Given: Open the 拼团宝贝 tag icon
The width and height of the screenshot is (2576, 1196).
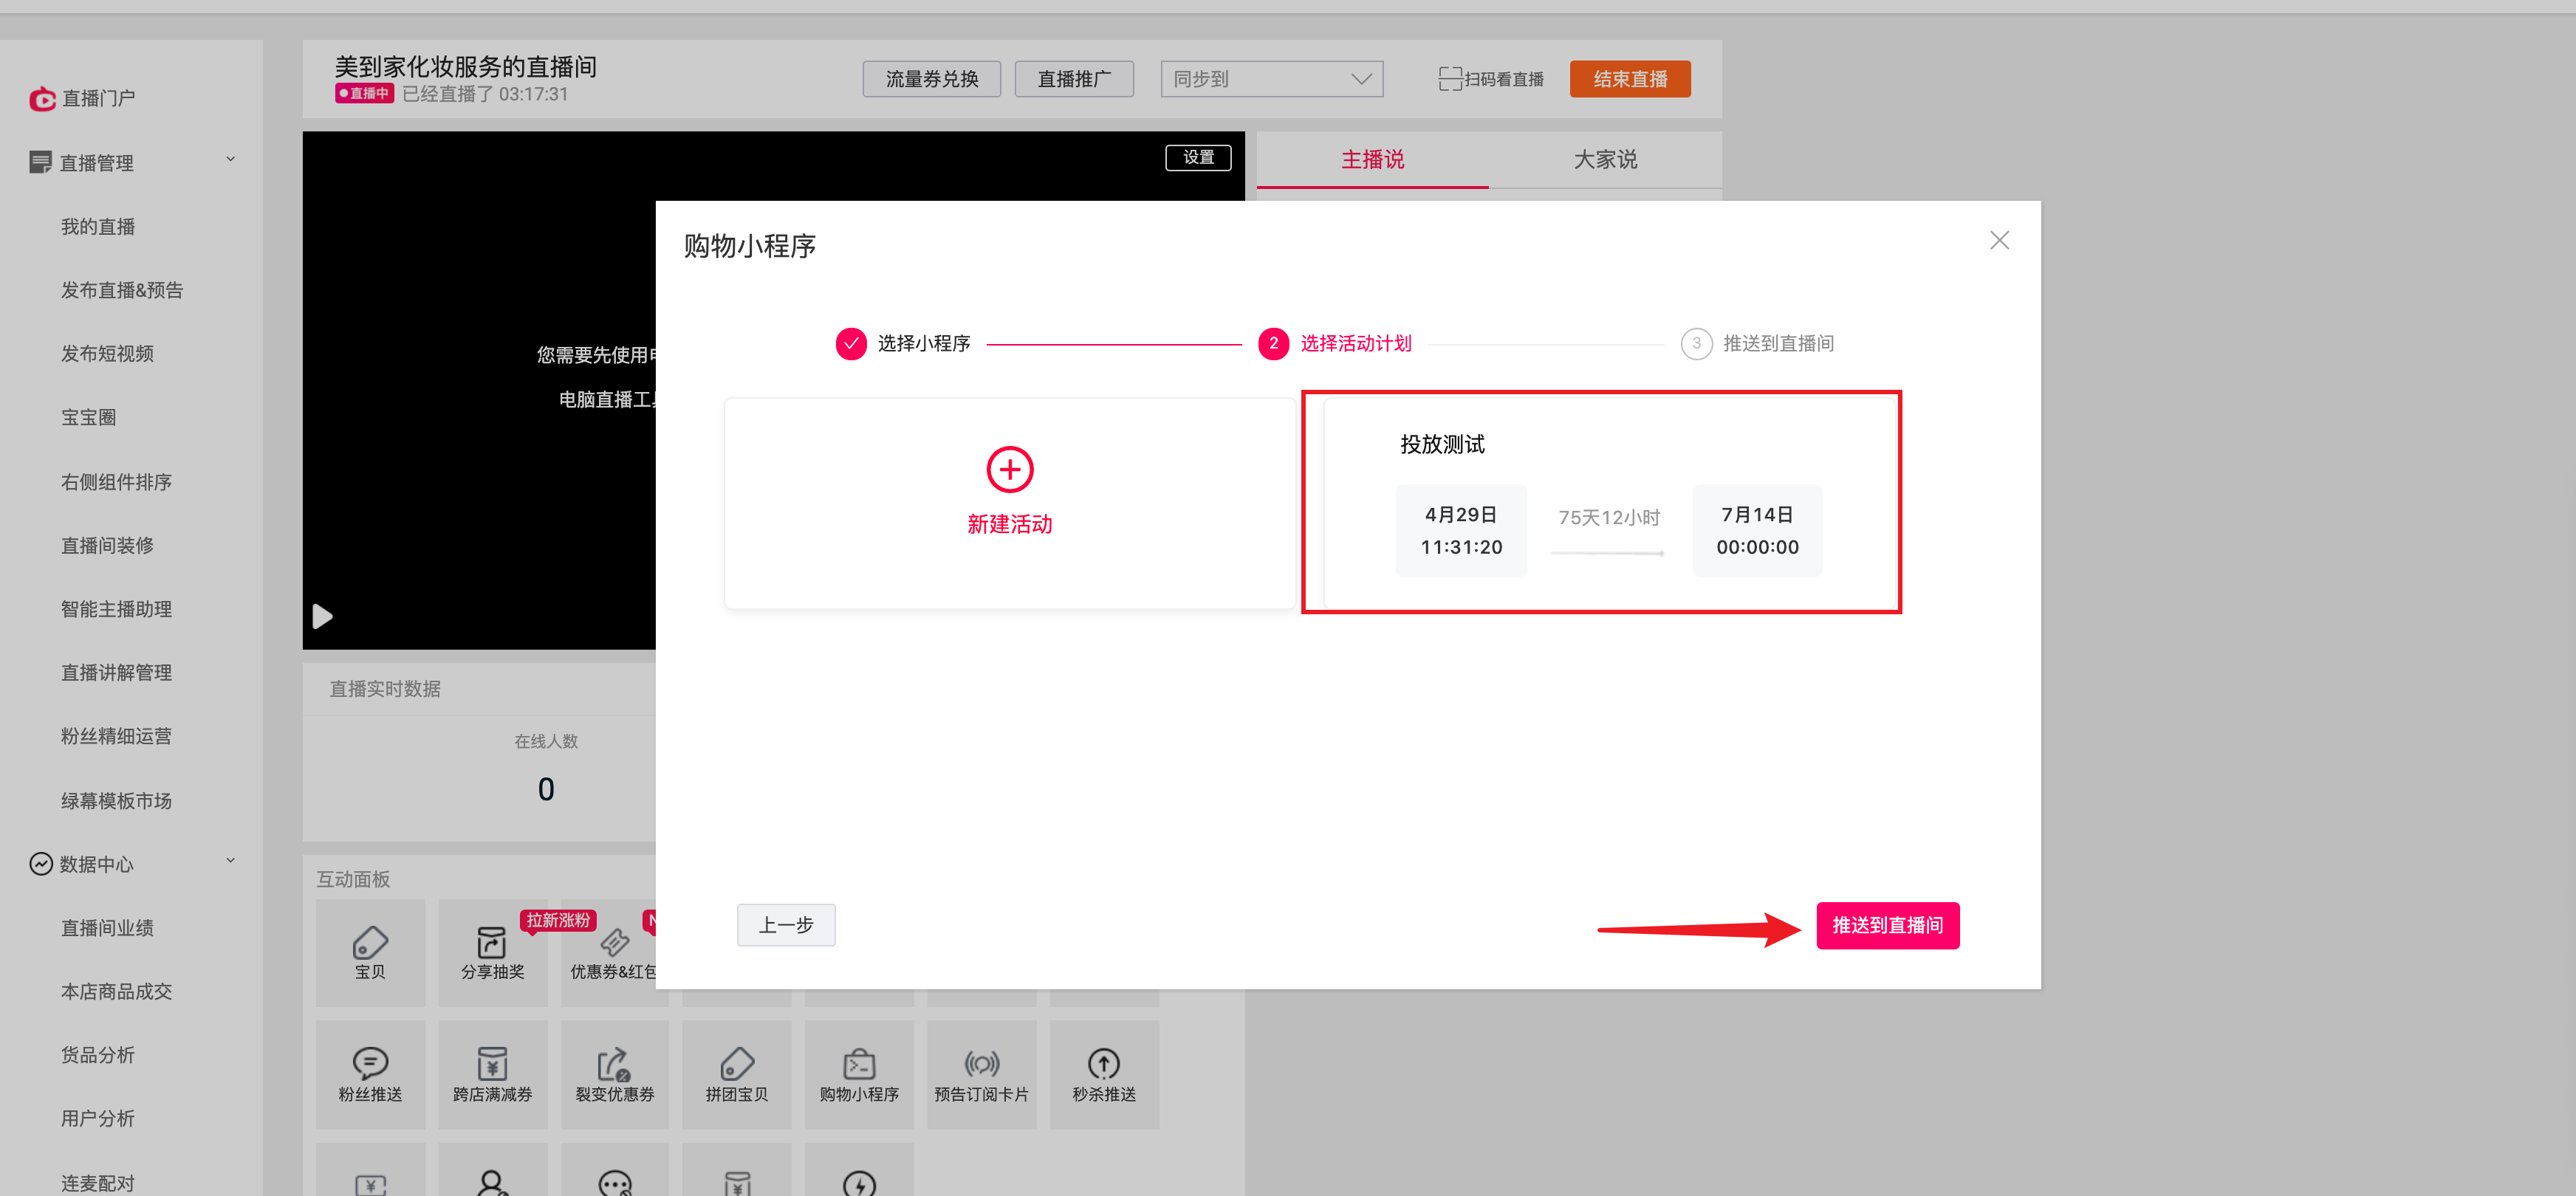Looking at the screenshot, I should (737, 1063).
